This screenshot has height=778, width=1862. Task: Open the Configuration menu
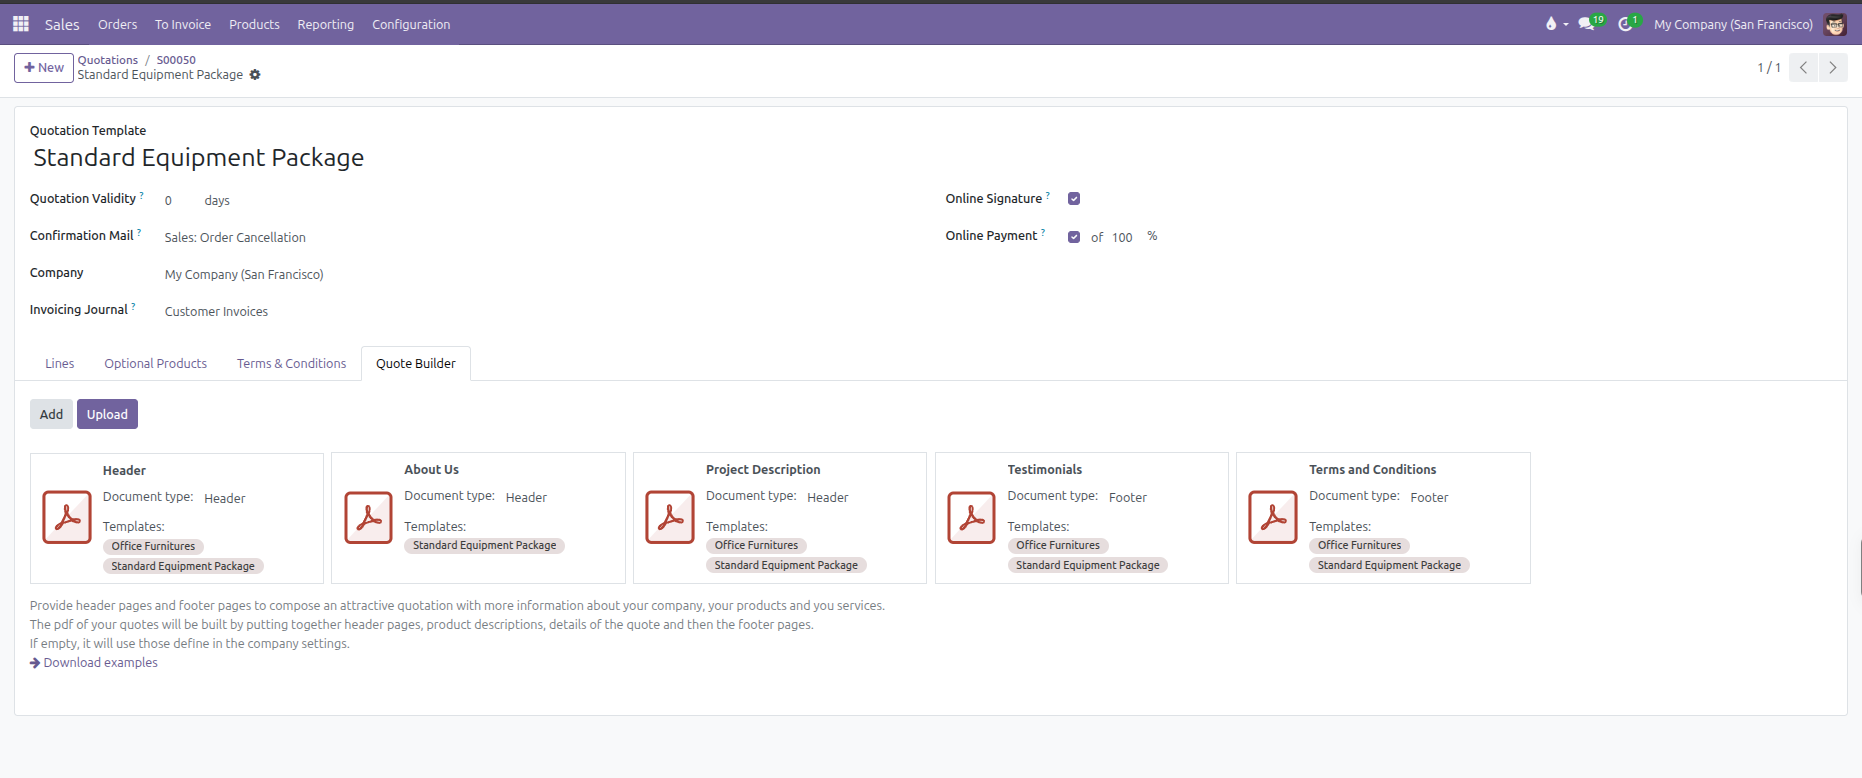(x=411, y=24)
